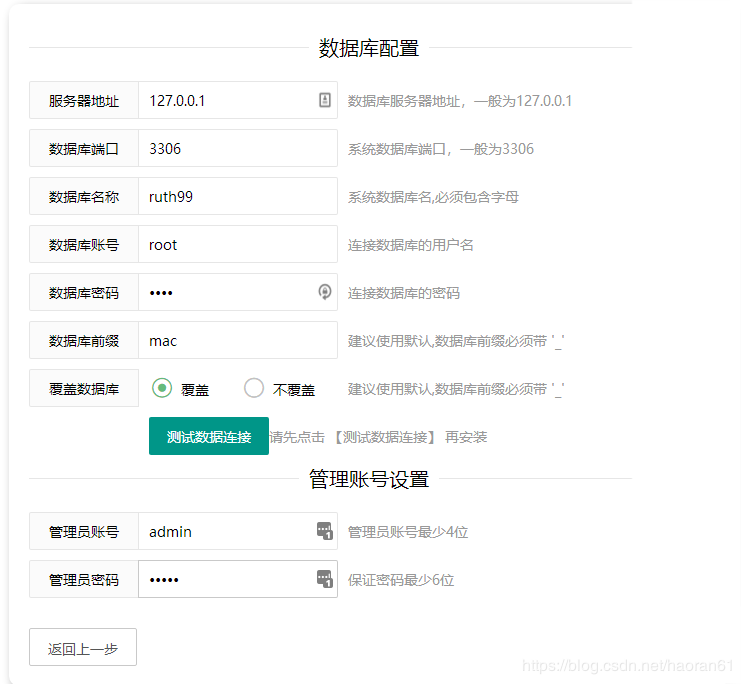Go back with 返回上一步 button
Viewport: 741px width, 684px height.
pos(83,648)
